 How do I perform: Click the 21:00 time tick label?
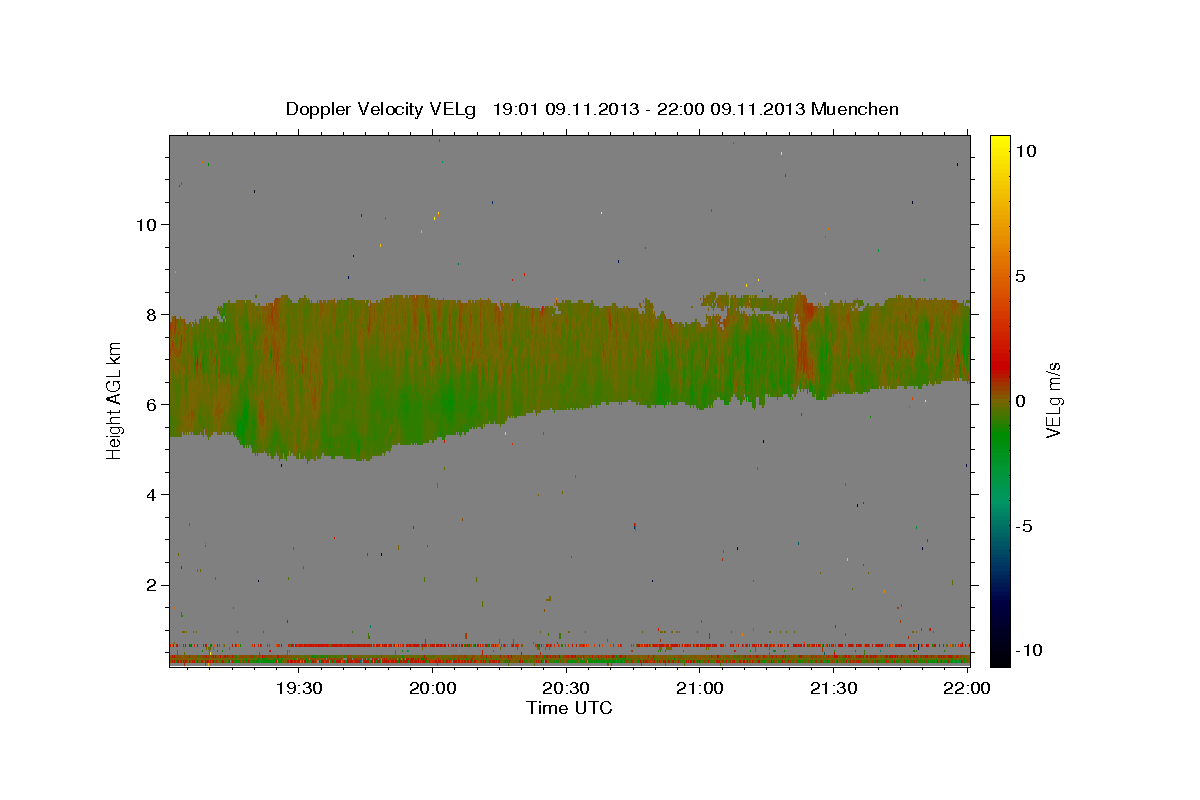(700, 688)
